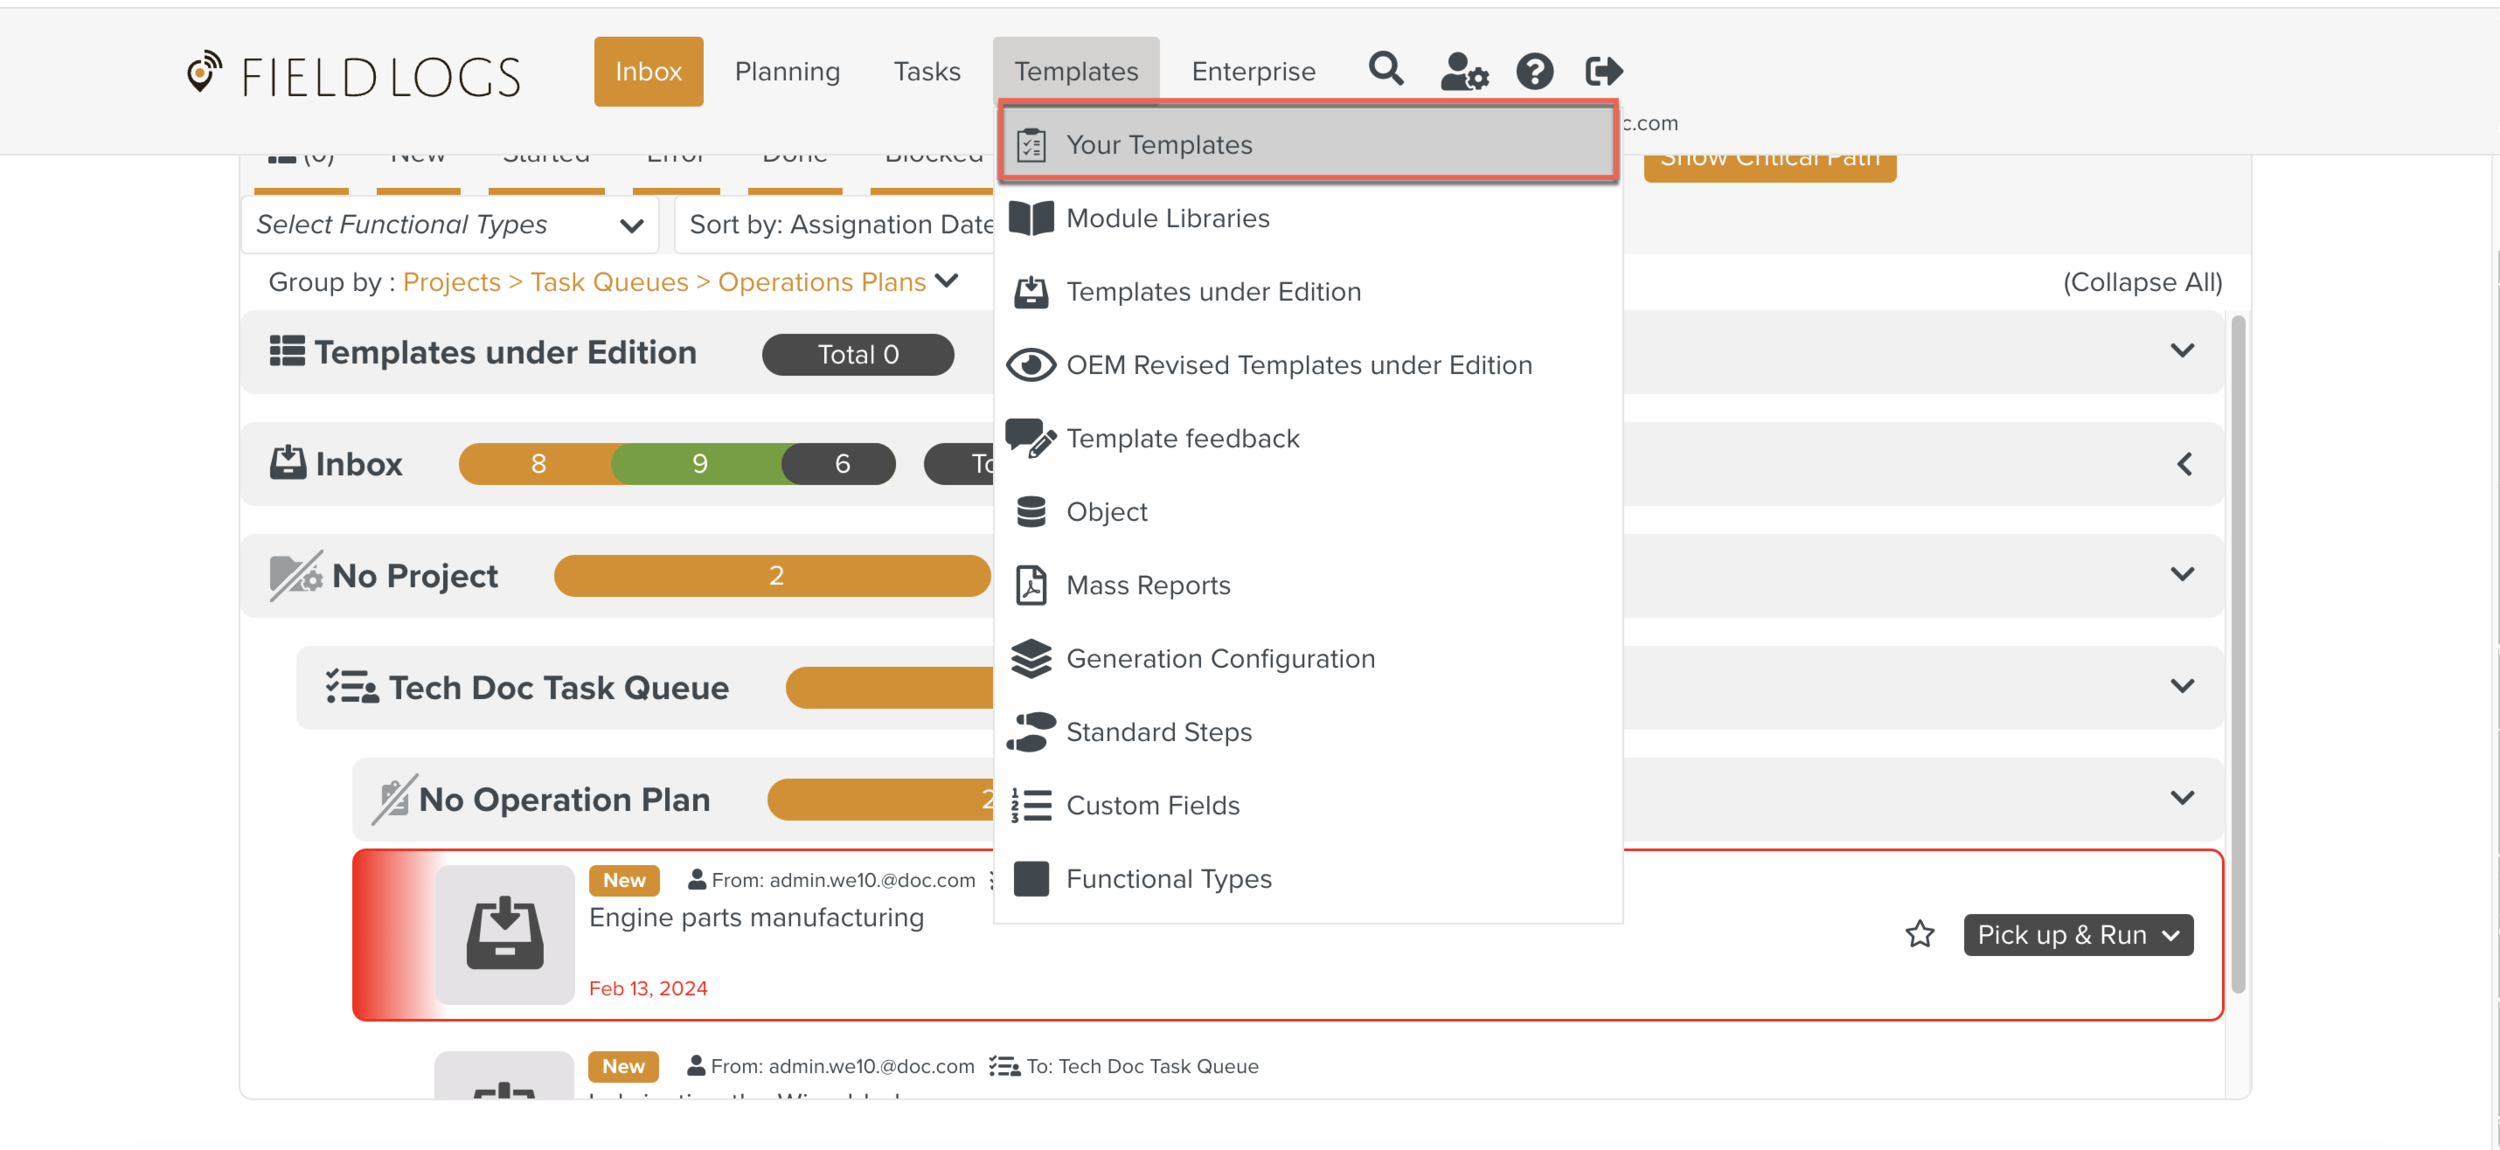Collapse the Tech Doc Task Queue group

[2182, 687]
